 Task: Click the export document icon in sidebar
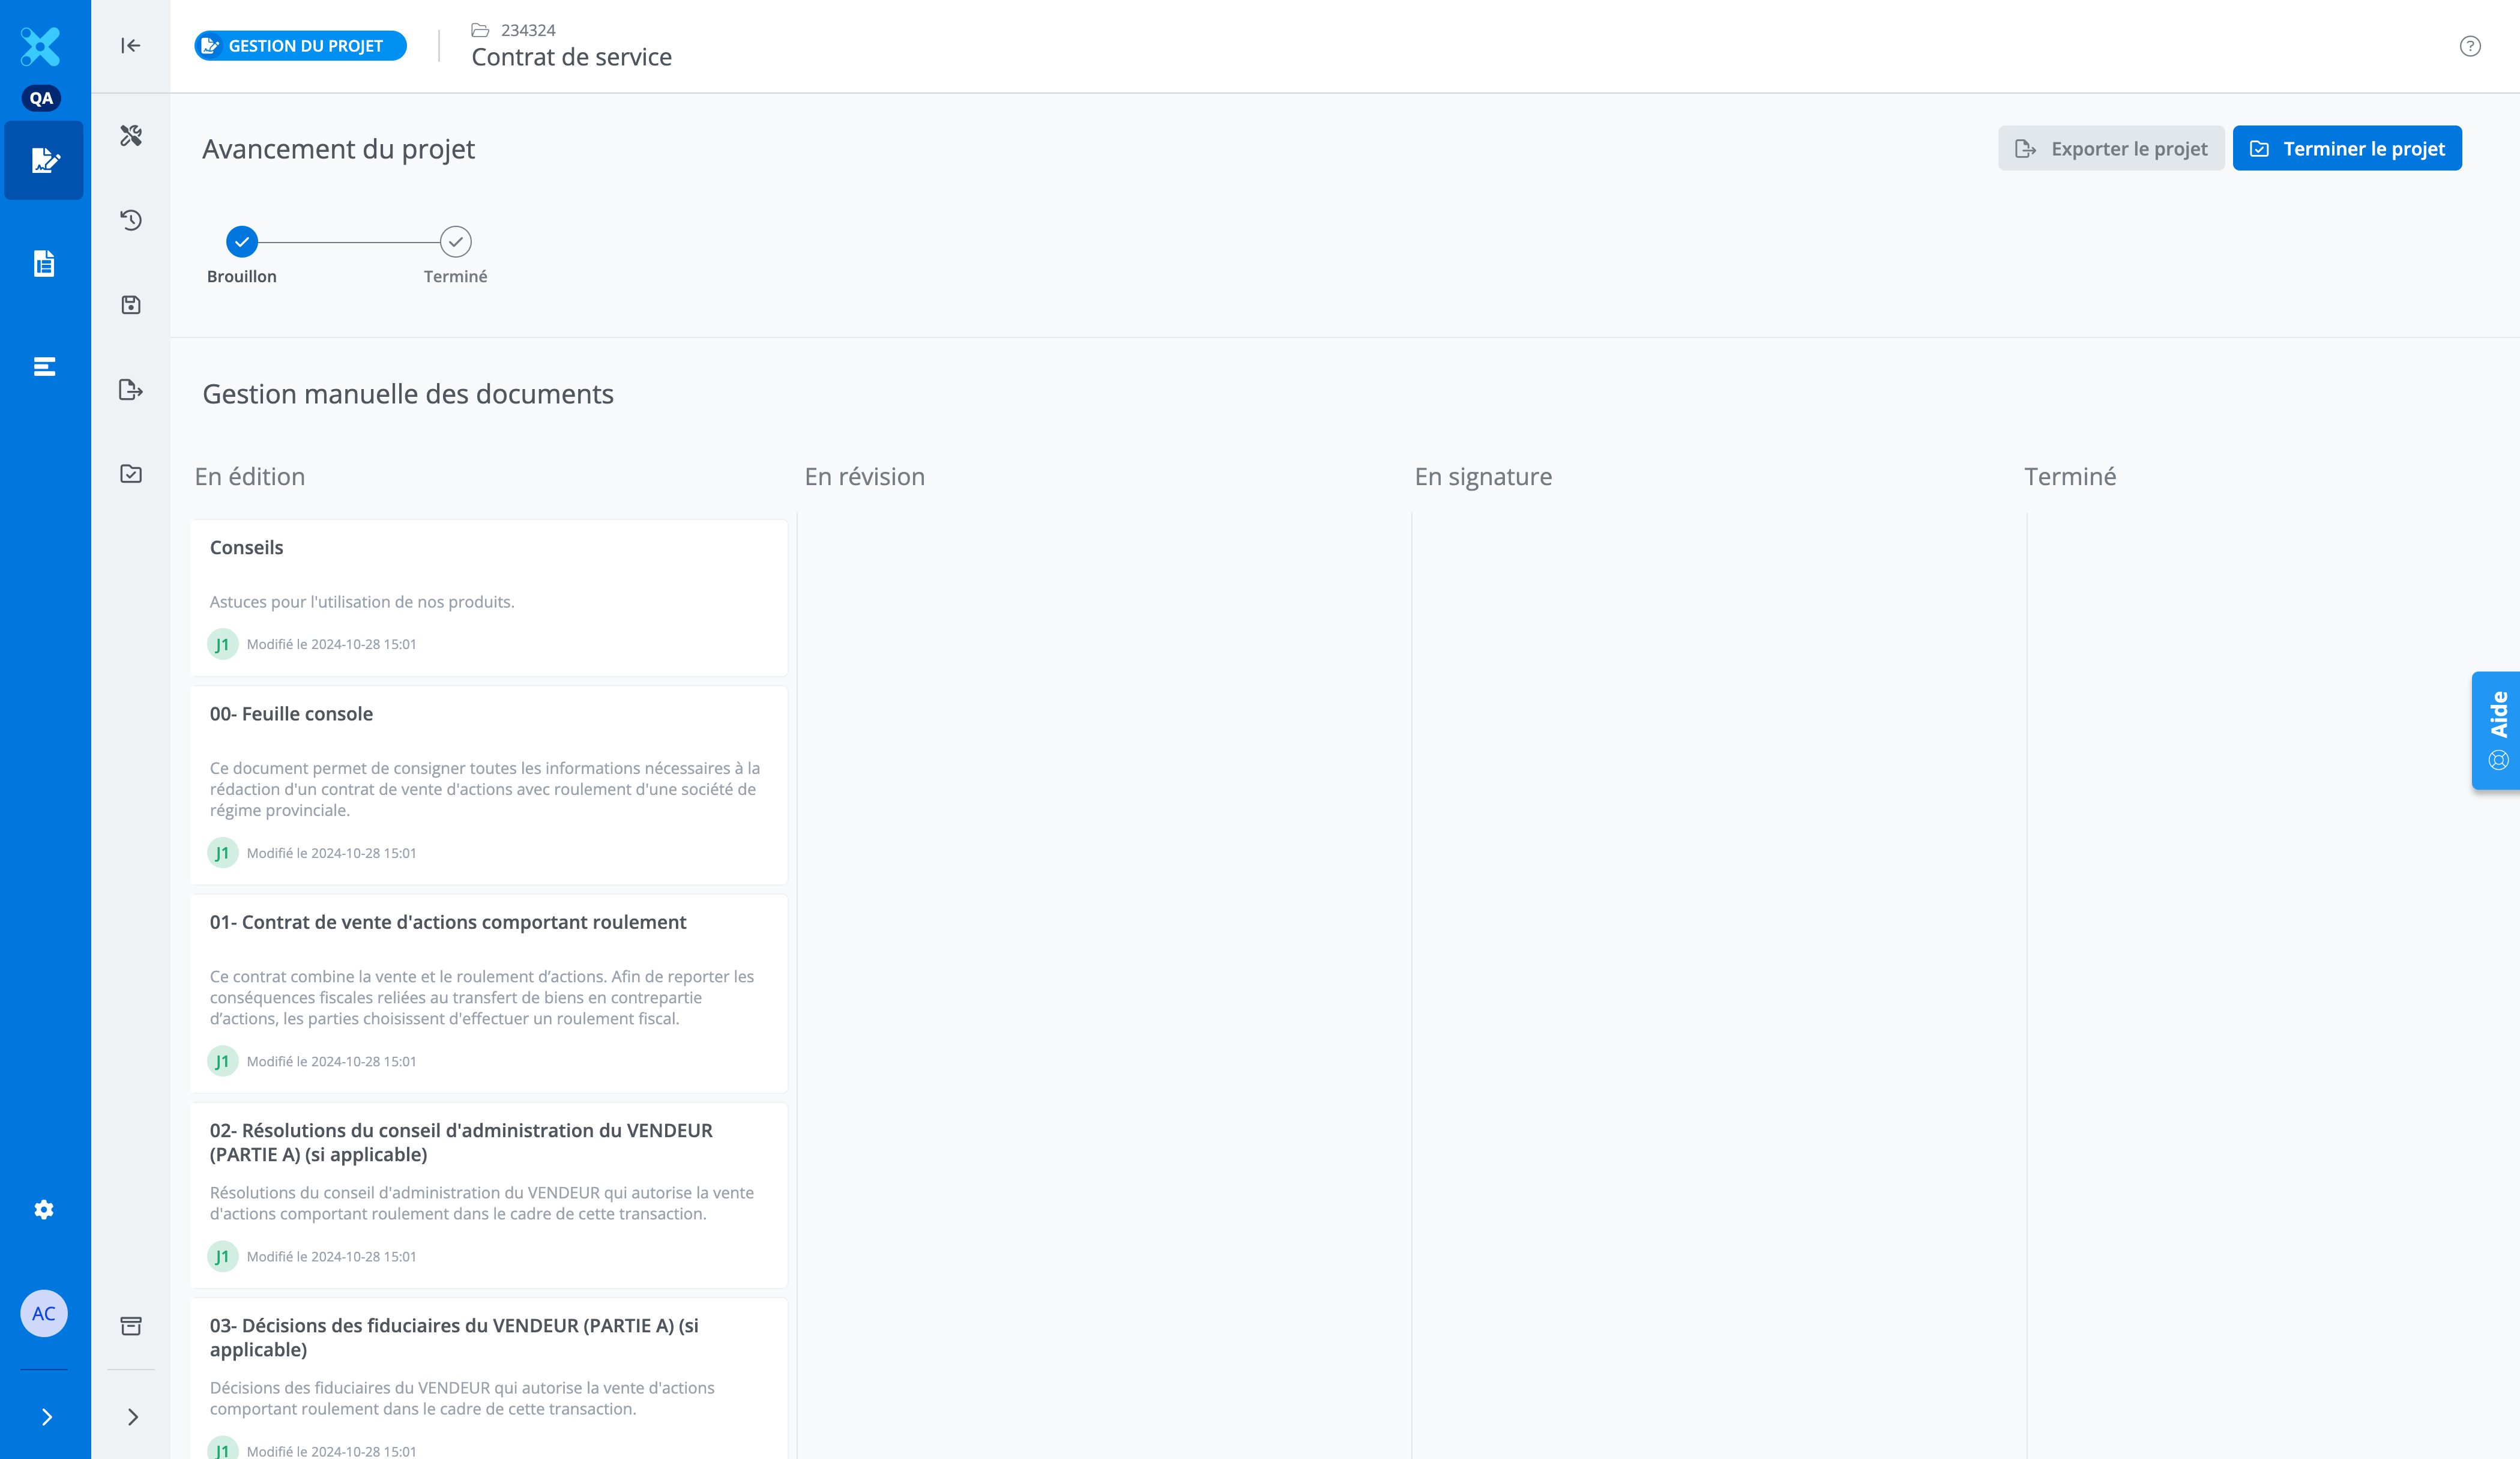(131, 390)
